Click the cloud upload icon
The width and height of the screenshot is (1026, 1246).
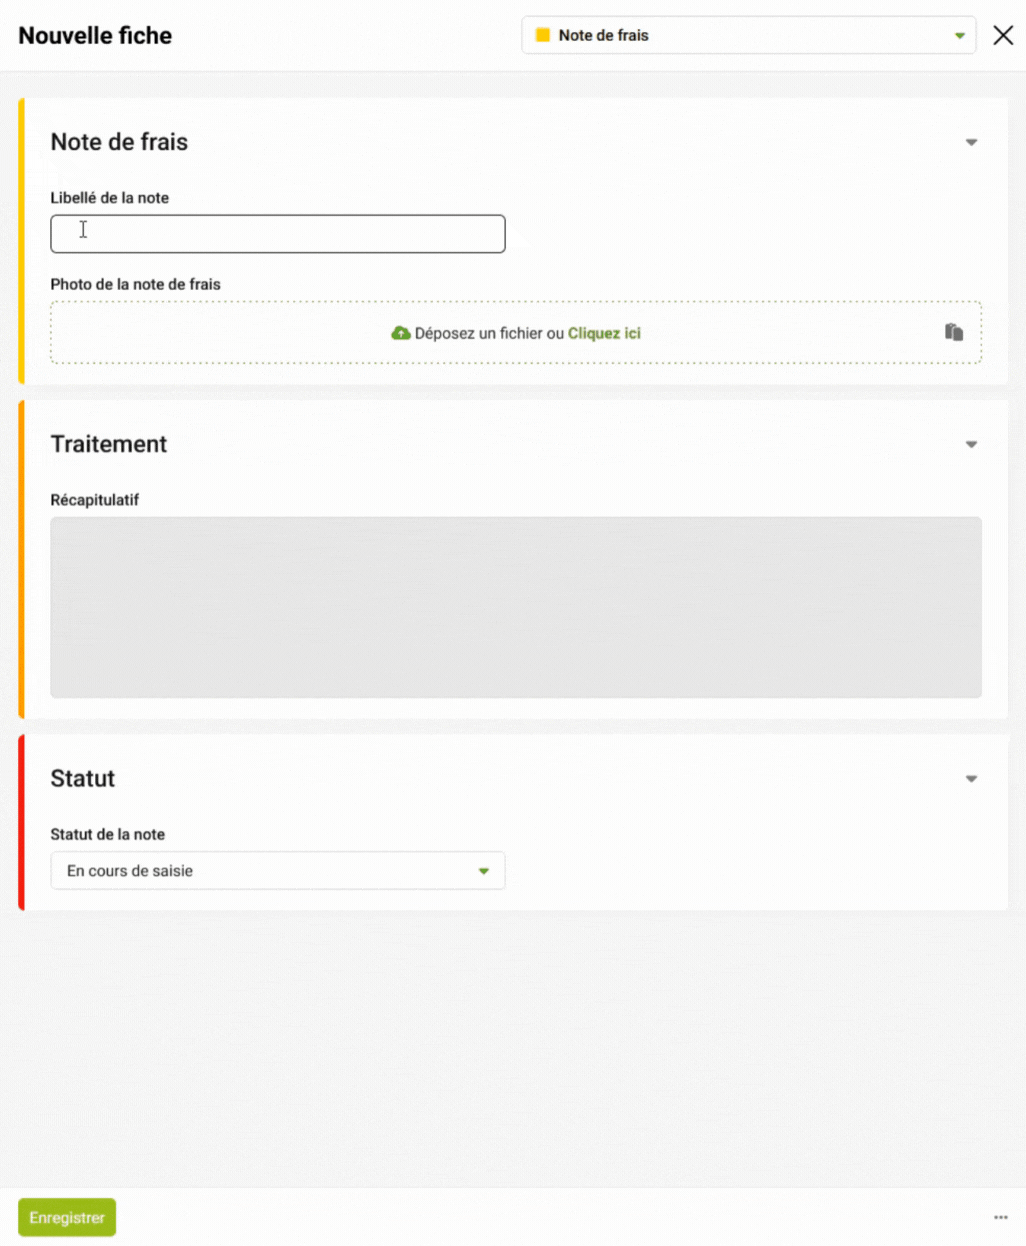[400, 333]
